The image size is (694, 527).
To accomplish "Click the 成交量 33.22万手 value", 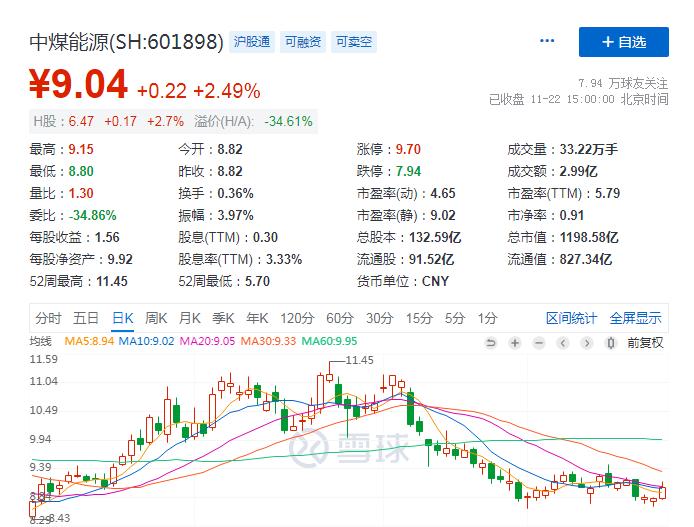I will point(588,149).
